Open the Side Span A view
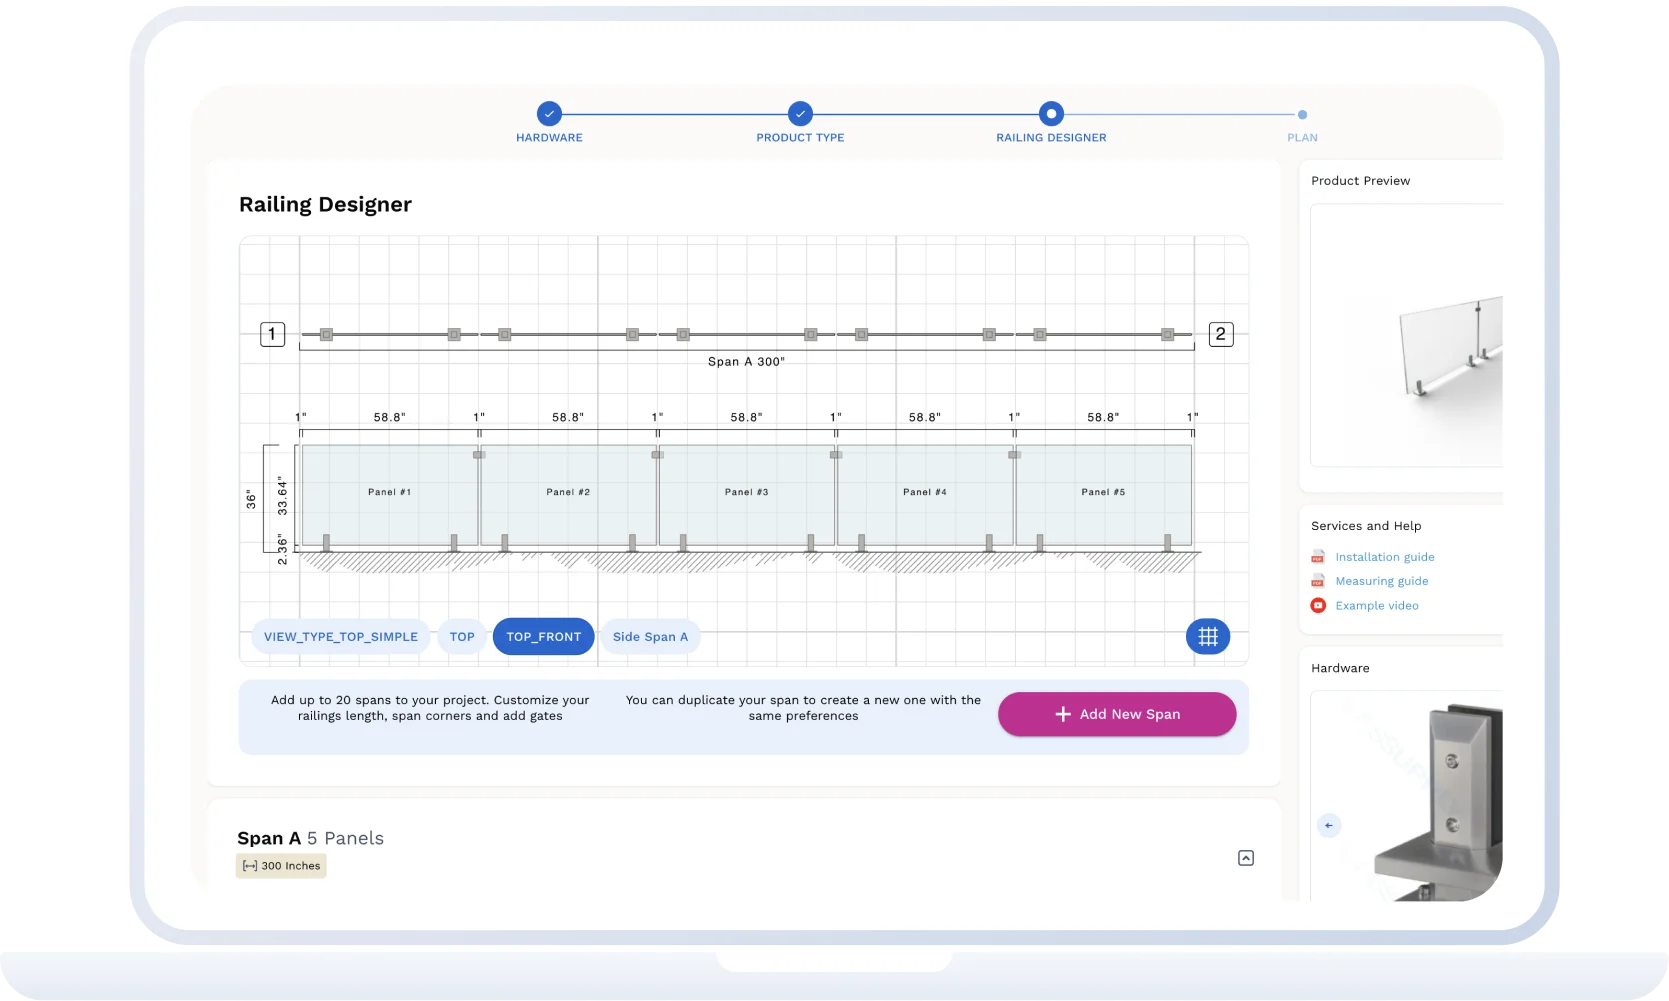Screen dimensions: 1669x1001 [650, 636]
